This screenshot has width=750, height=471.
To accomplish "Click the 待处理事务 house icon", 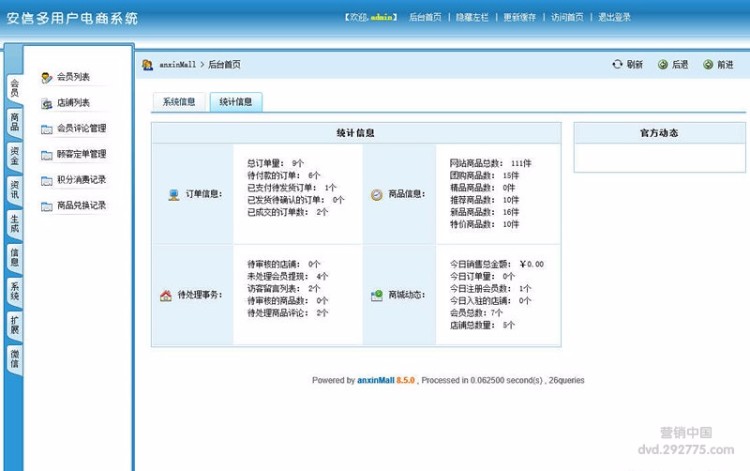I will (165, 296).
